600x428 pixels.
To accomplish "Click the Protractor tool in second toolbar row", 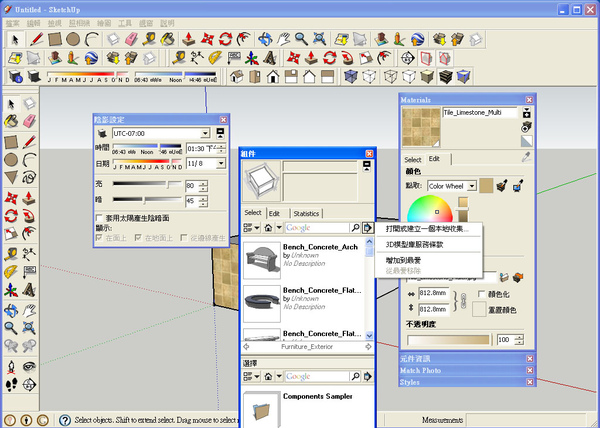I will 216,58.
